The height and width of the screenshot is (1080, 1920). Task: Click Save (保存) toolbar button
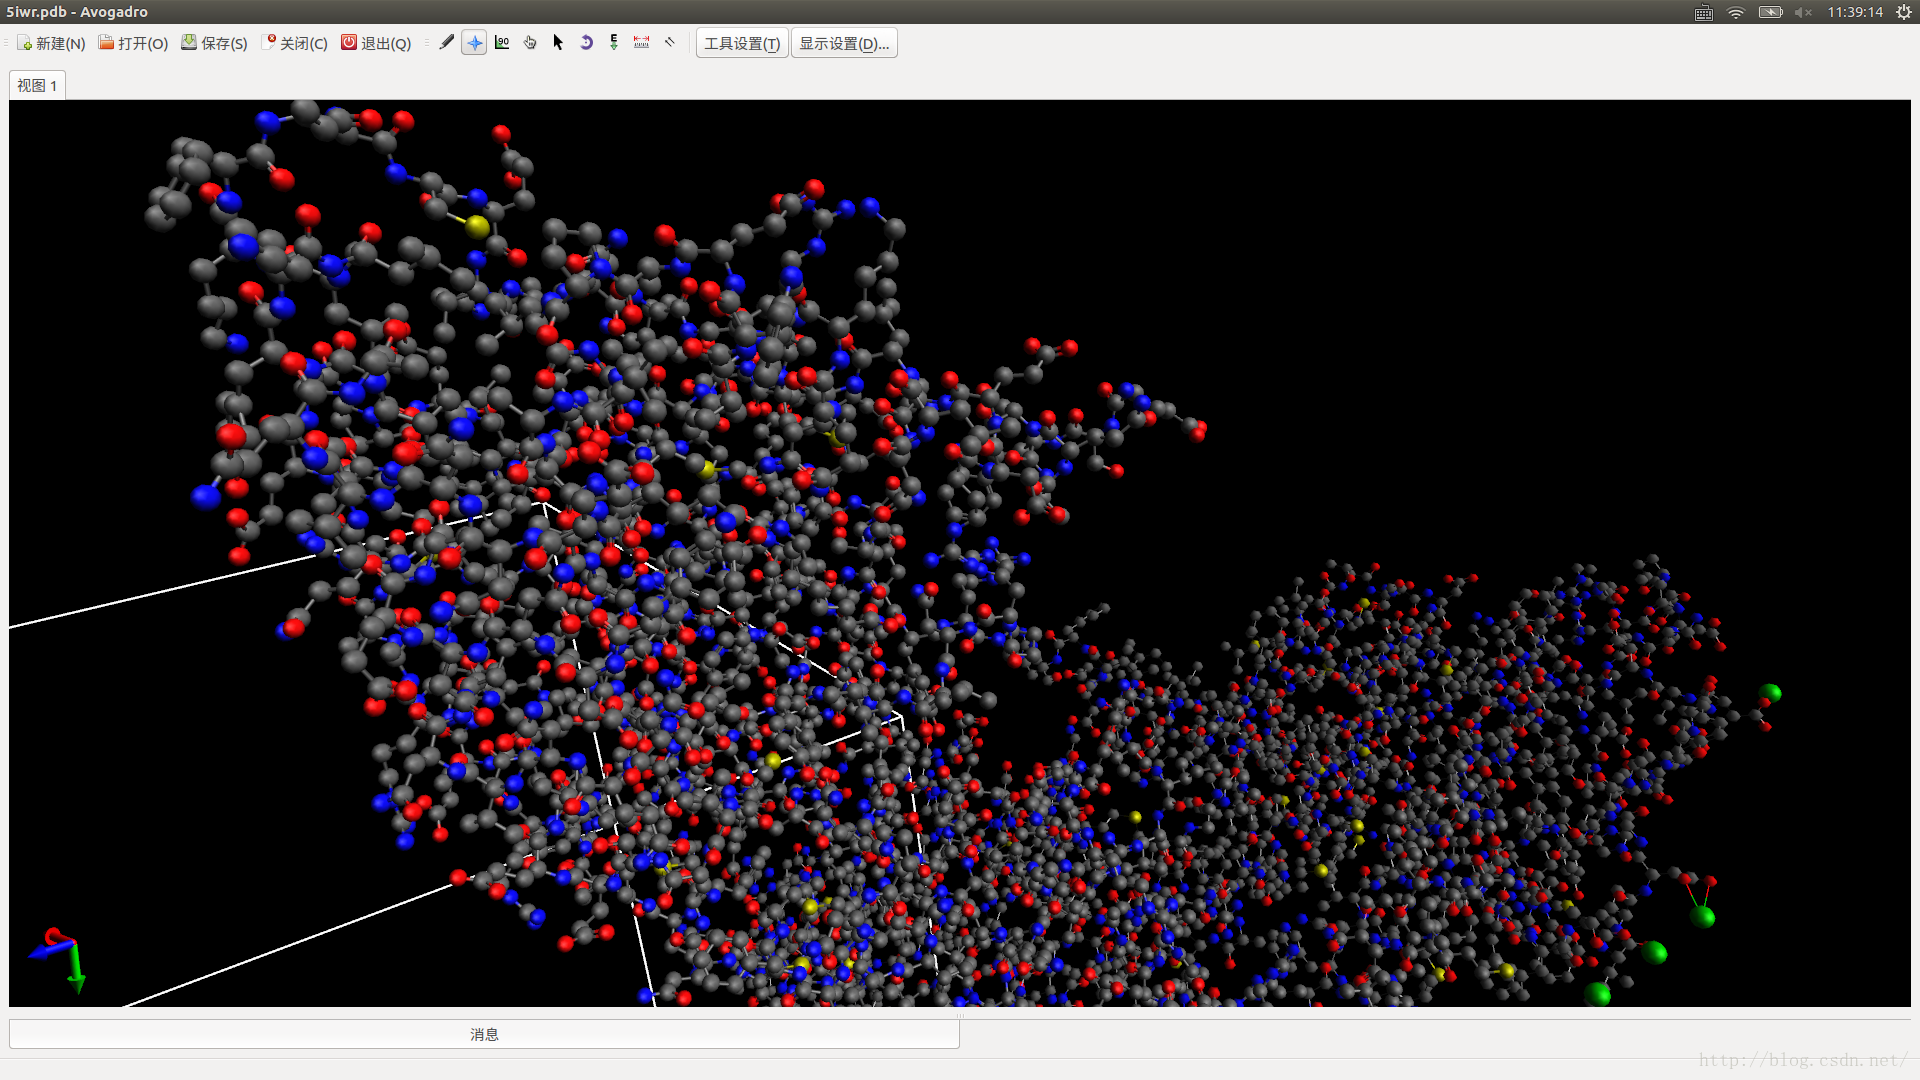point(214,43)
